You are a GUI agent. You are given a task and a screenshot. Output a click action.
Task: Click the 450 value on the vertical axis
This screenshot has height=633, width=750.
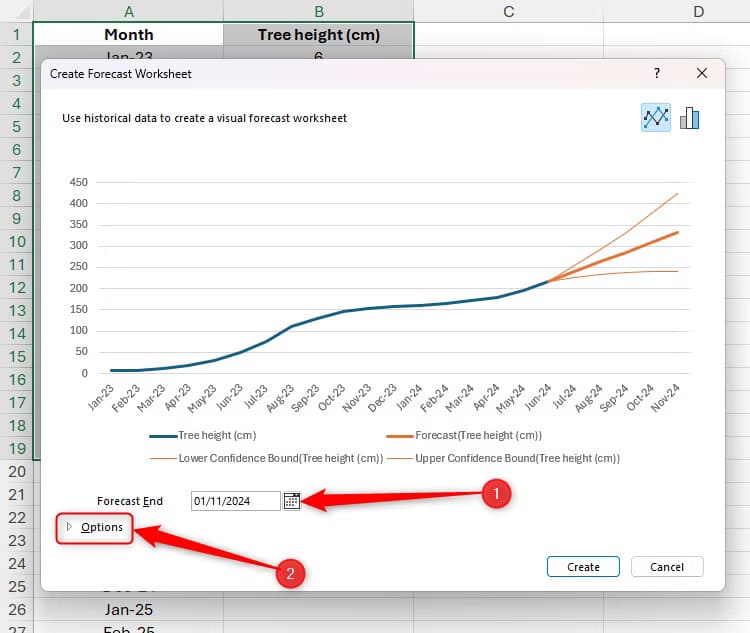tap(78, 182)
